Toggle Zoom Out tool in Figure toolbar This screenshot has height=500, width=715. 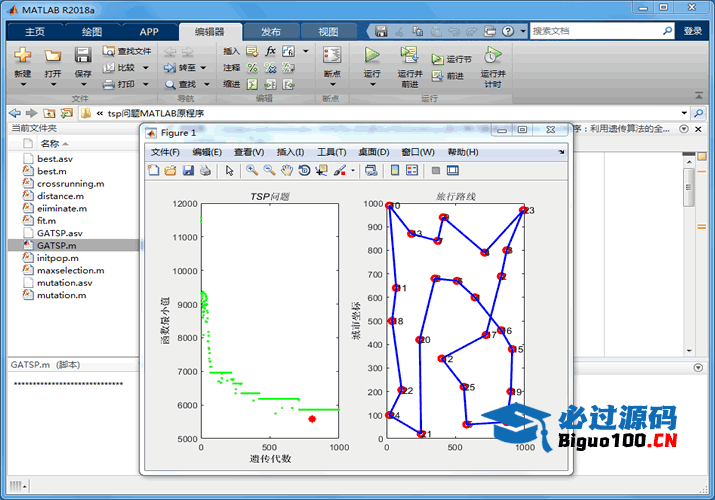[269, 170]
